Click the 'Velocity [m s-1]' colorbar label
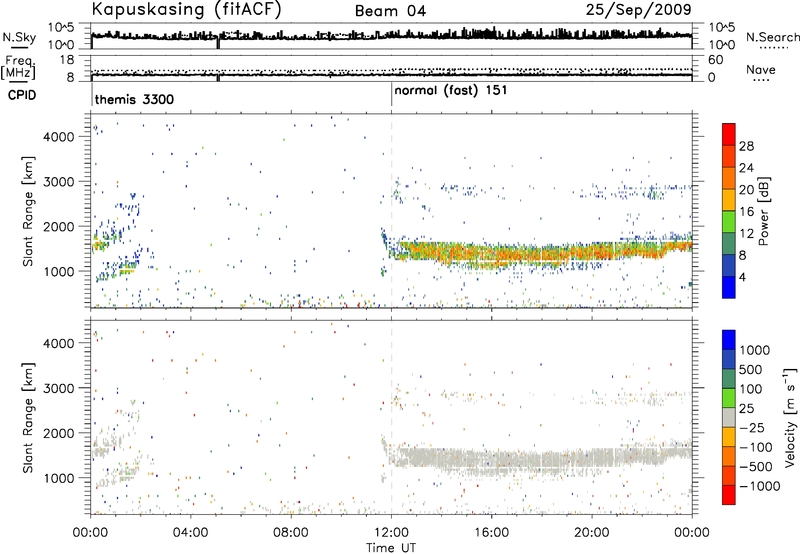Screen dimensions: 800x554 790,417
